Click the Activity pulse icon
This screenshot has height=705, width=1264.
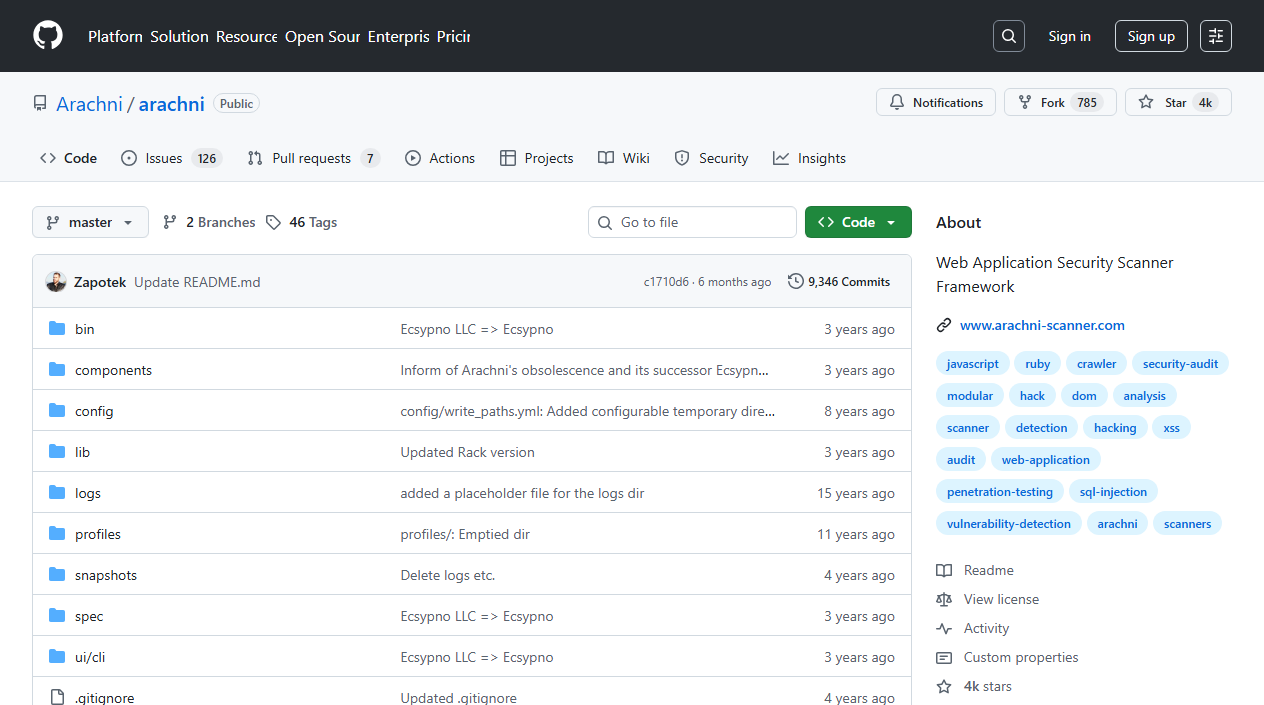(x=944, y=628)
